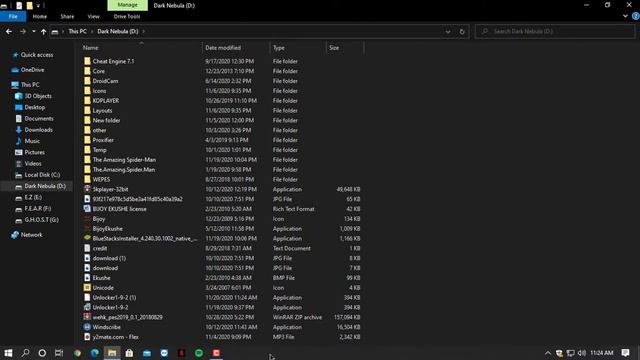Show hidden system tray icons
This screenshot has height=360, width=640.
click(x=548, y=353)
